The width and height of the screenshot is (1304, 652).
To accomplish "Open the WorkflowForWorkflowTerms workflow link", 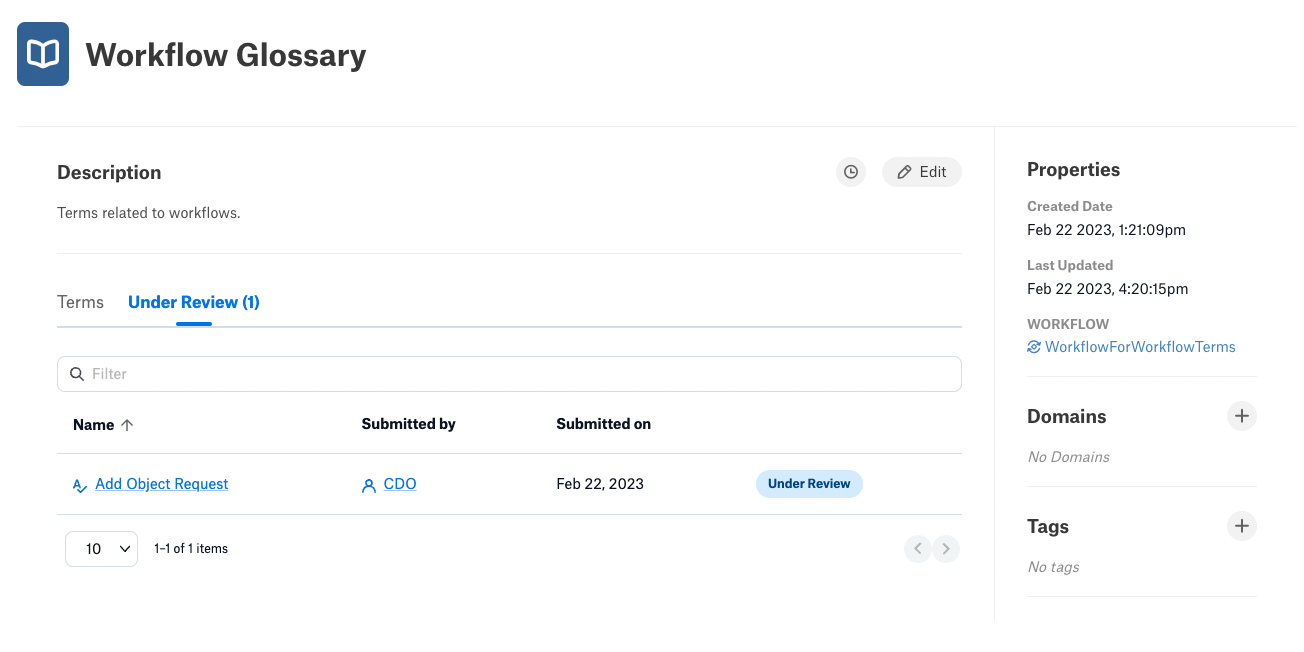I will (1140, 347).
